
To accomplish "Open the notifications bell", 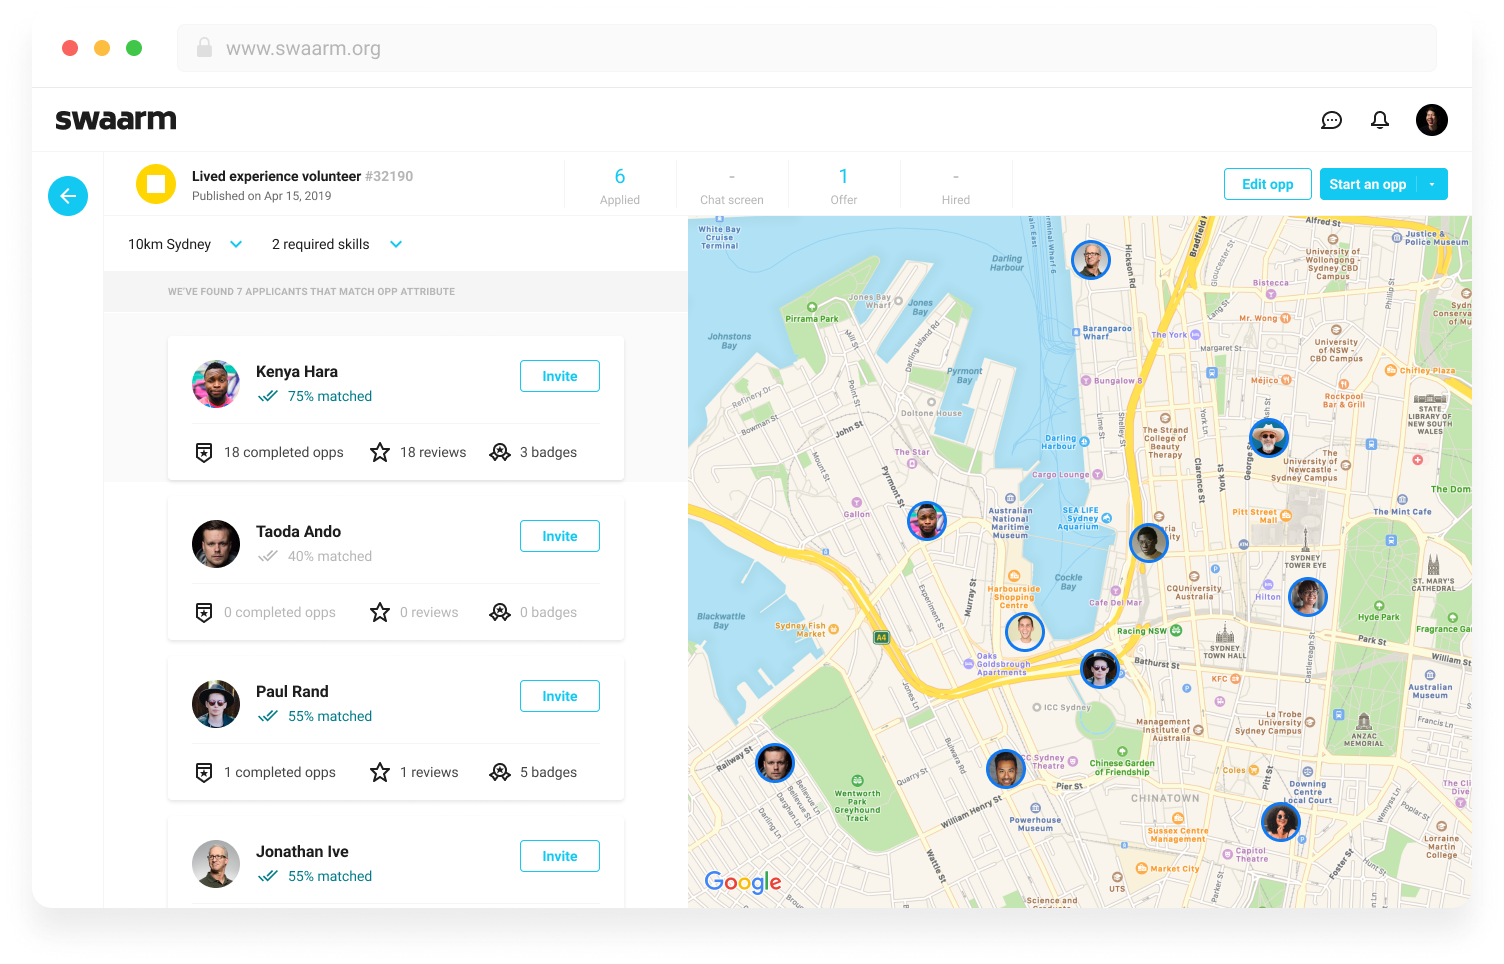I will click(x=1380, y=119).
